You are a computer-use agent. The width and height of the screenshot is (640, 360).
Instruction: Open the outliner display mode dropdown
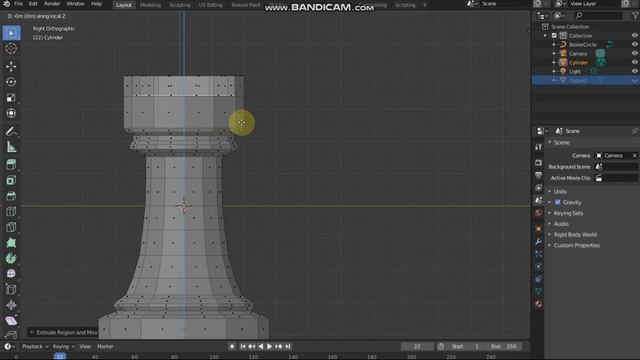[542, 16]
